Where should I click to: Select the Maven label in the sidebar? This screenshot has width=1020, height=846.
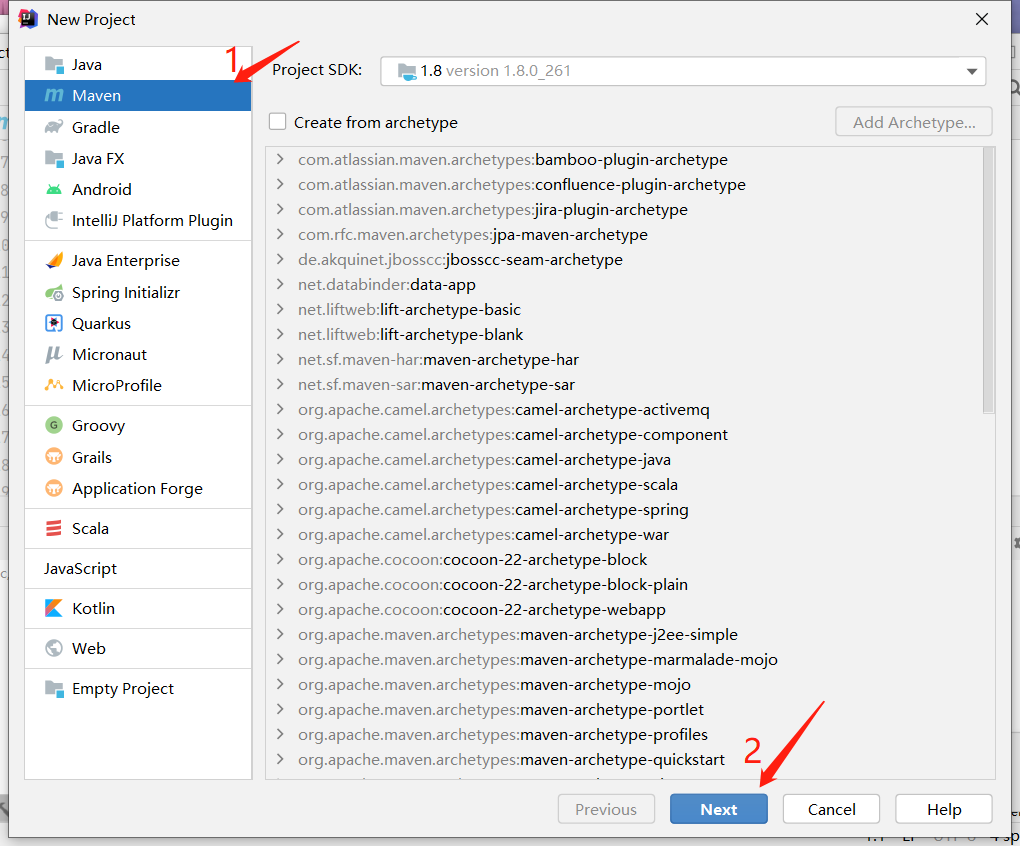(96, 96)
